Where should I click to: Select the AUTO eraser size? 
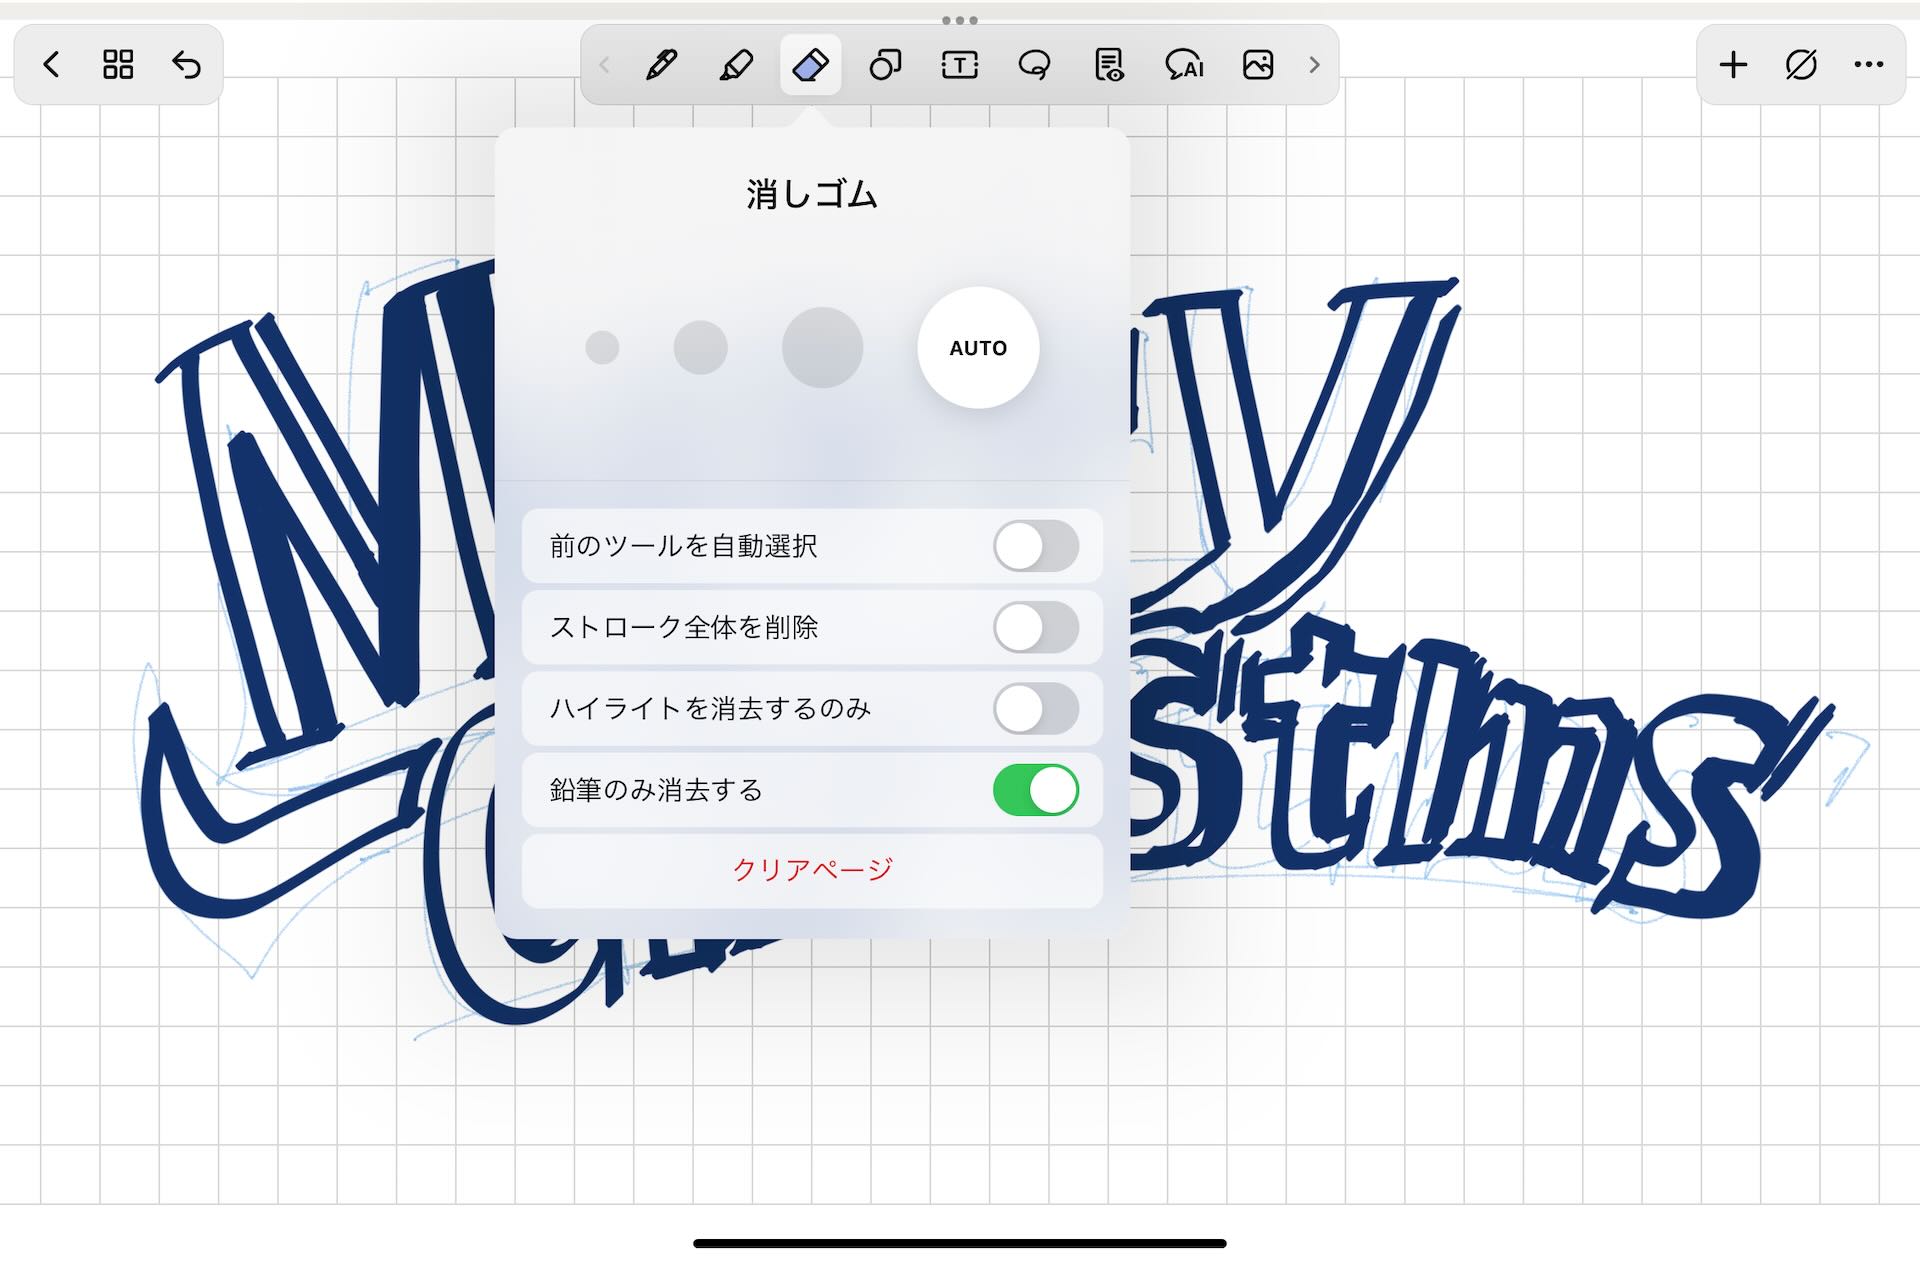[x=978, y=347]
